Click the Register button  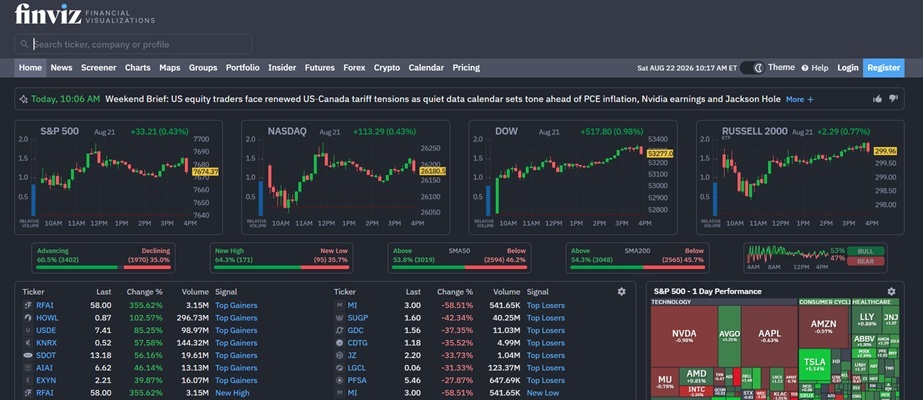point(884,68)
